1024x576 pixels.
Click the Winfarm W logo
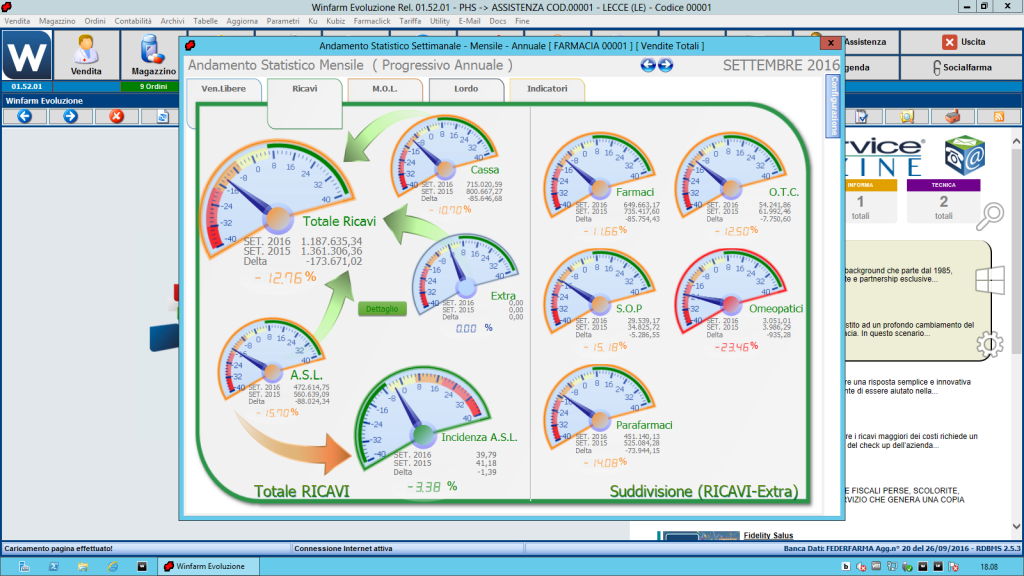coord(27,55)
